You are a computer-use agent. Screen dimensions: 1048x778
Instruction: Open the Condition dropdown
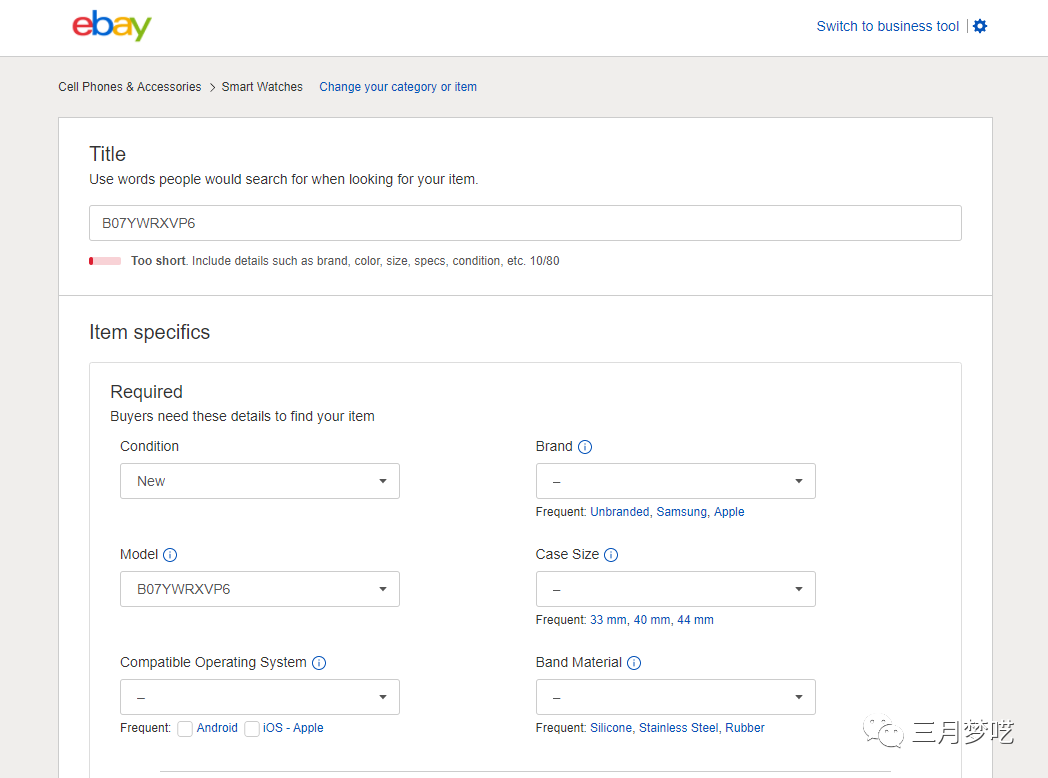pyautogui.click(x=260, y=481)
